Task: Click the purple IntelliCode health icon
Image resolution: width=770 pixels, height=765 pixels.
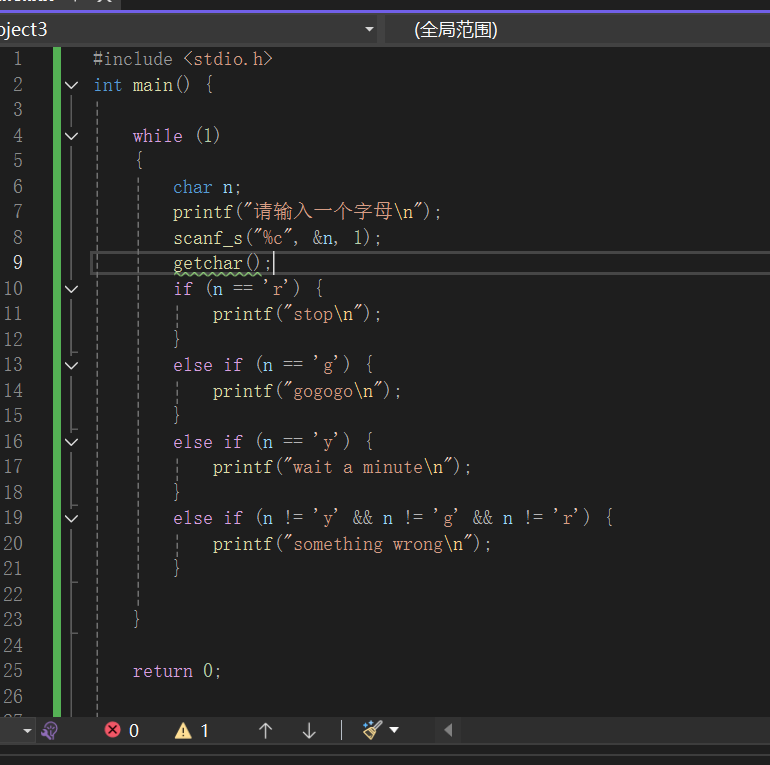Action: (x=50, y=731)
